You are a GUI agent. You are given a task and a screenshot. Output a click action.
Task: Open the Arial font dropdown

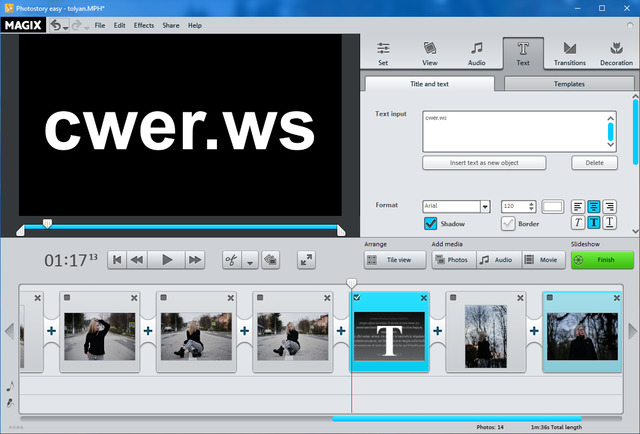tap(485, 207)
